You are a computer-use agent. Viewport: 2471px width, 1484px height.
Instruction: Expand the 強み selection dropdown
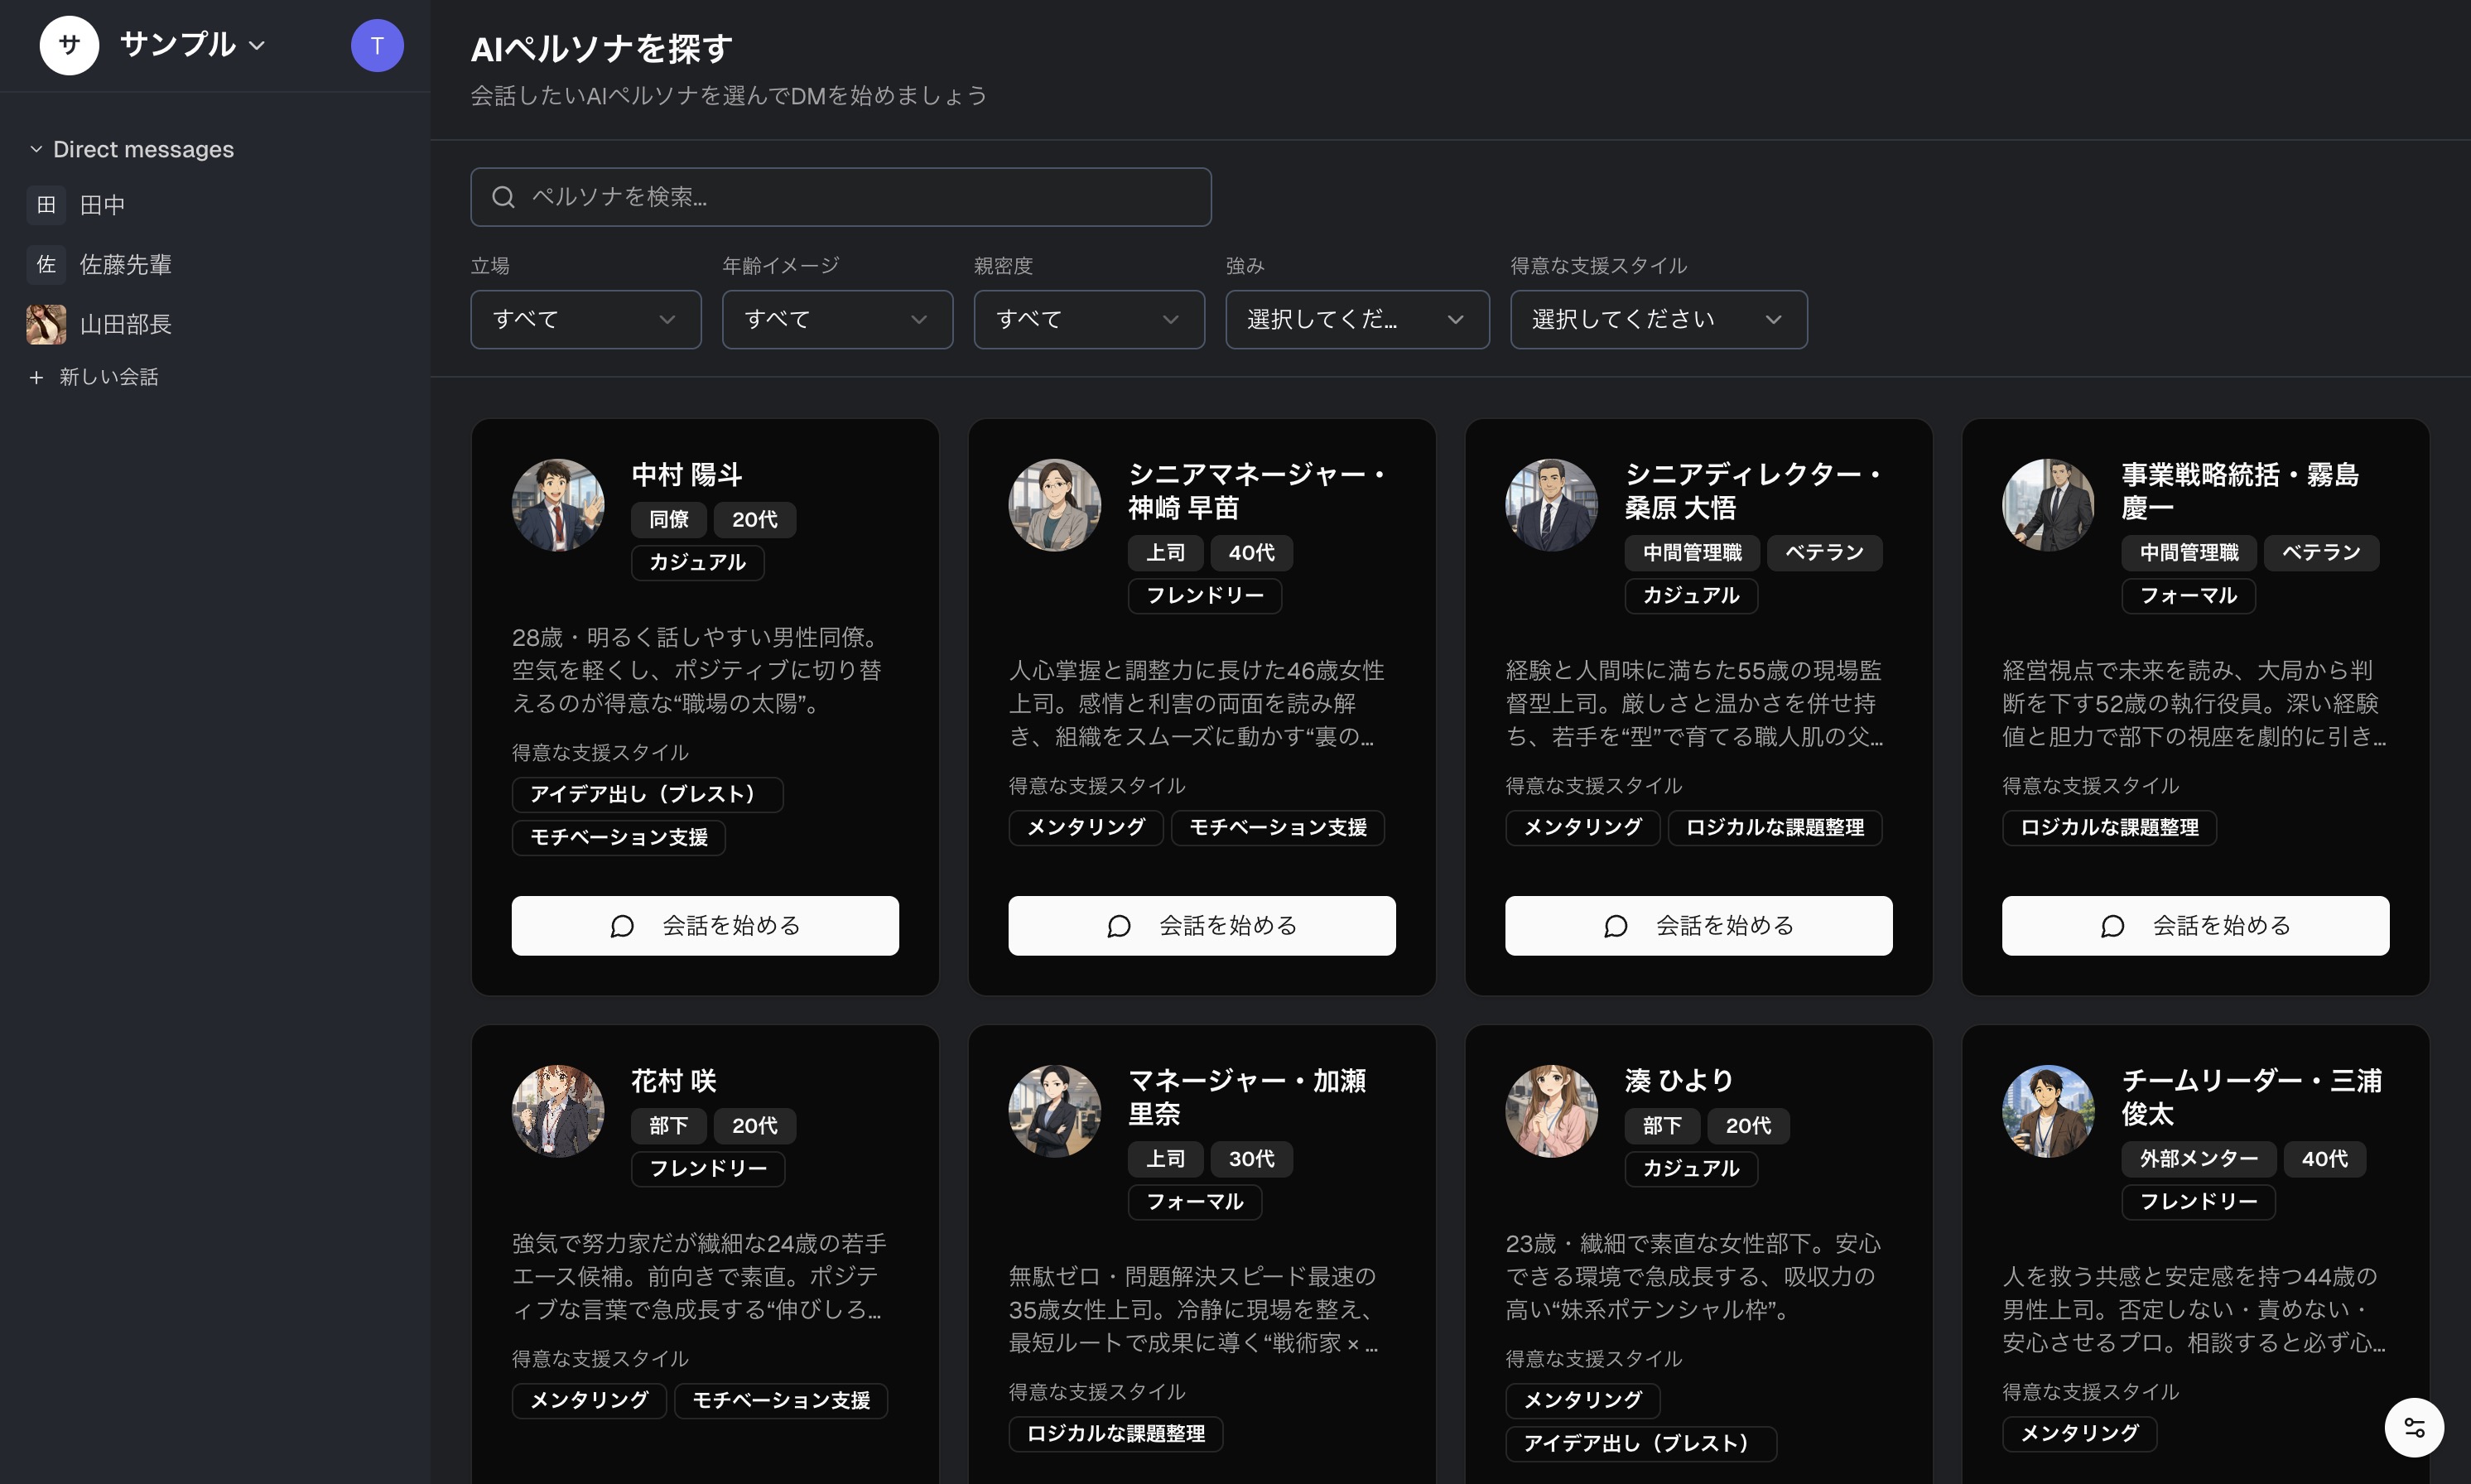click(x=1356, y=320)
